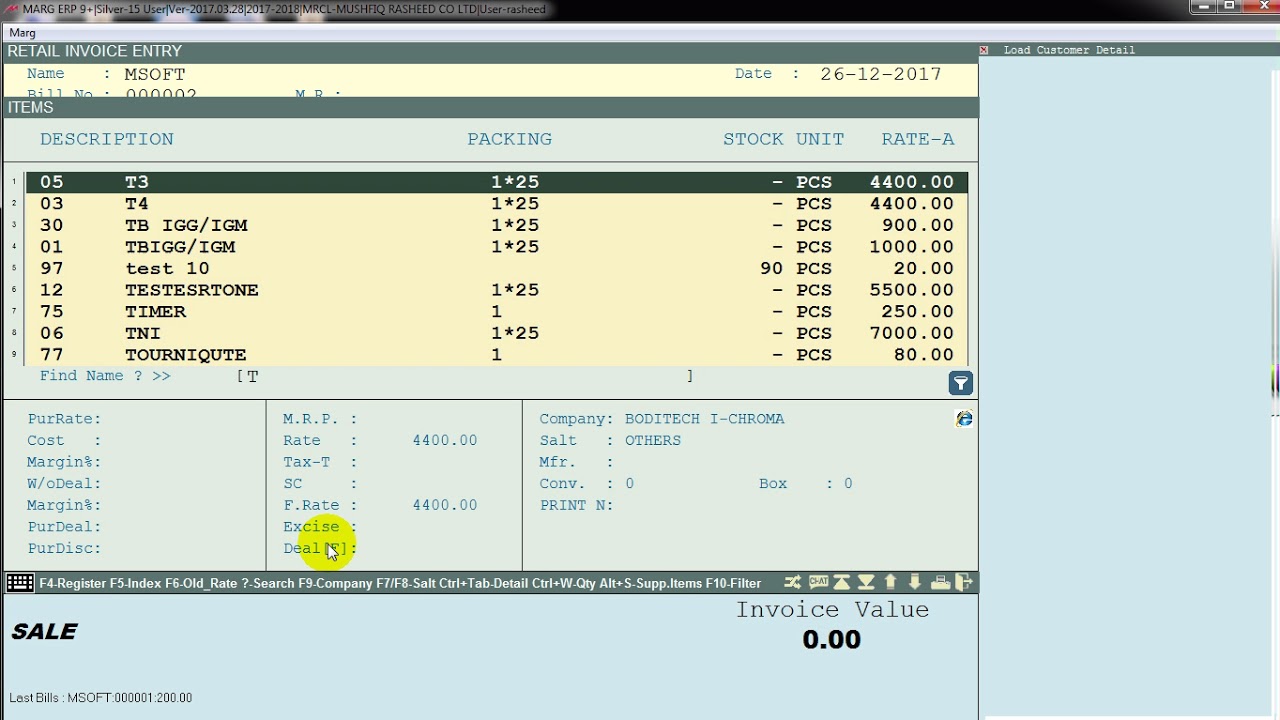
Task: Open the Internet Explorer icon
Action: point(964,419)
